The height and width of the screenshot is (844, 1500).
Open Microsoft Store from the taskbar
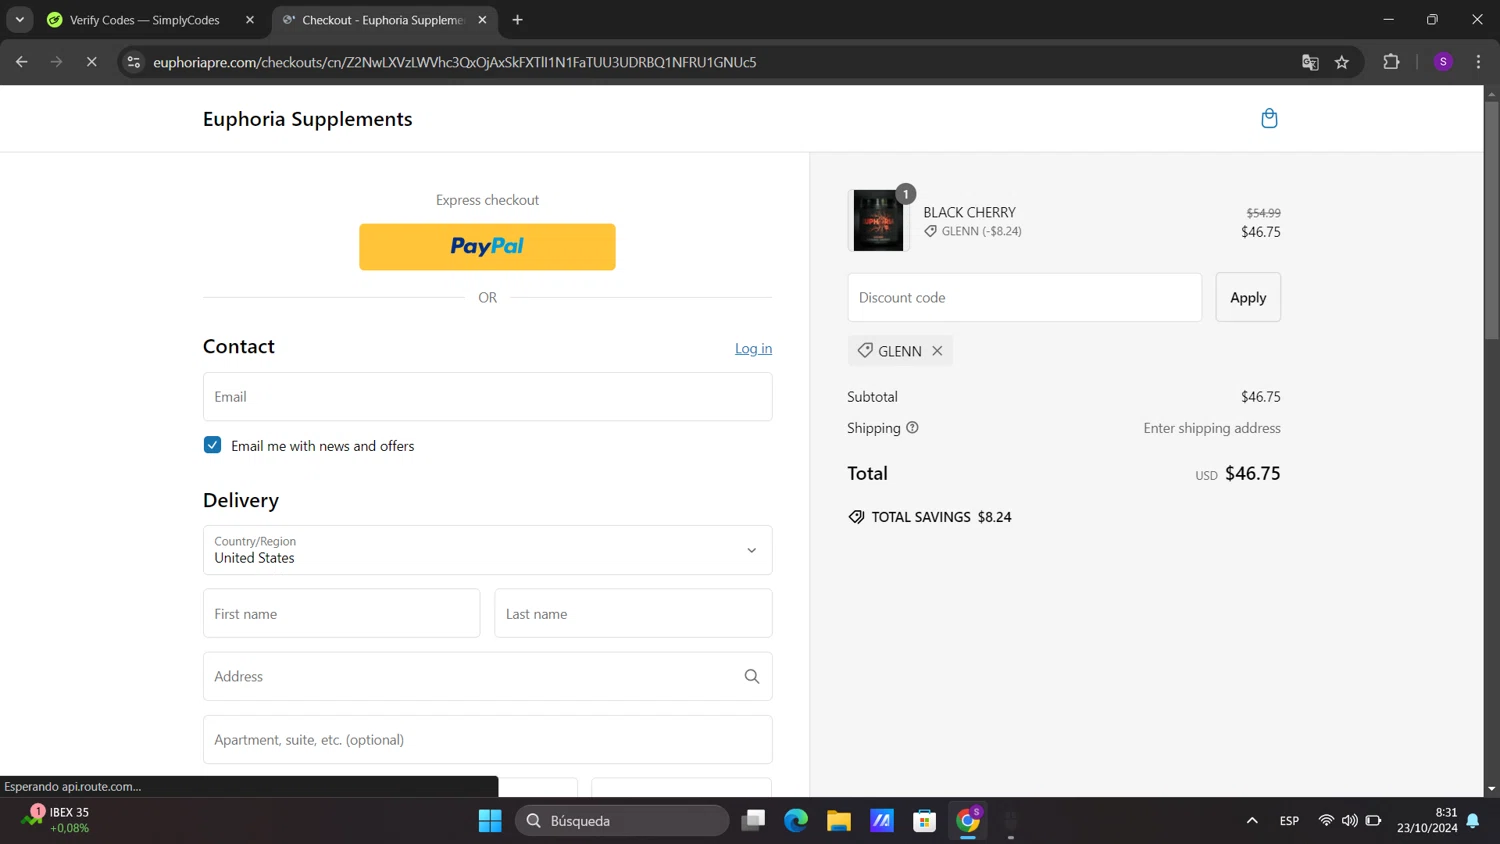(x=925, y=821)
